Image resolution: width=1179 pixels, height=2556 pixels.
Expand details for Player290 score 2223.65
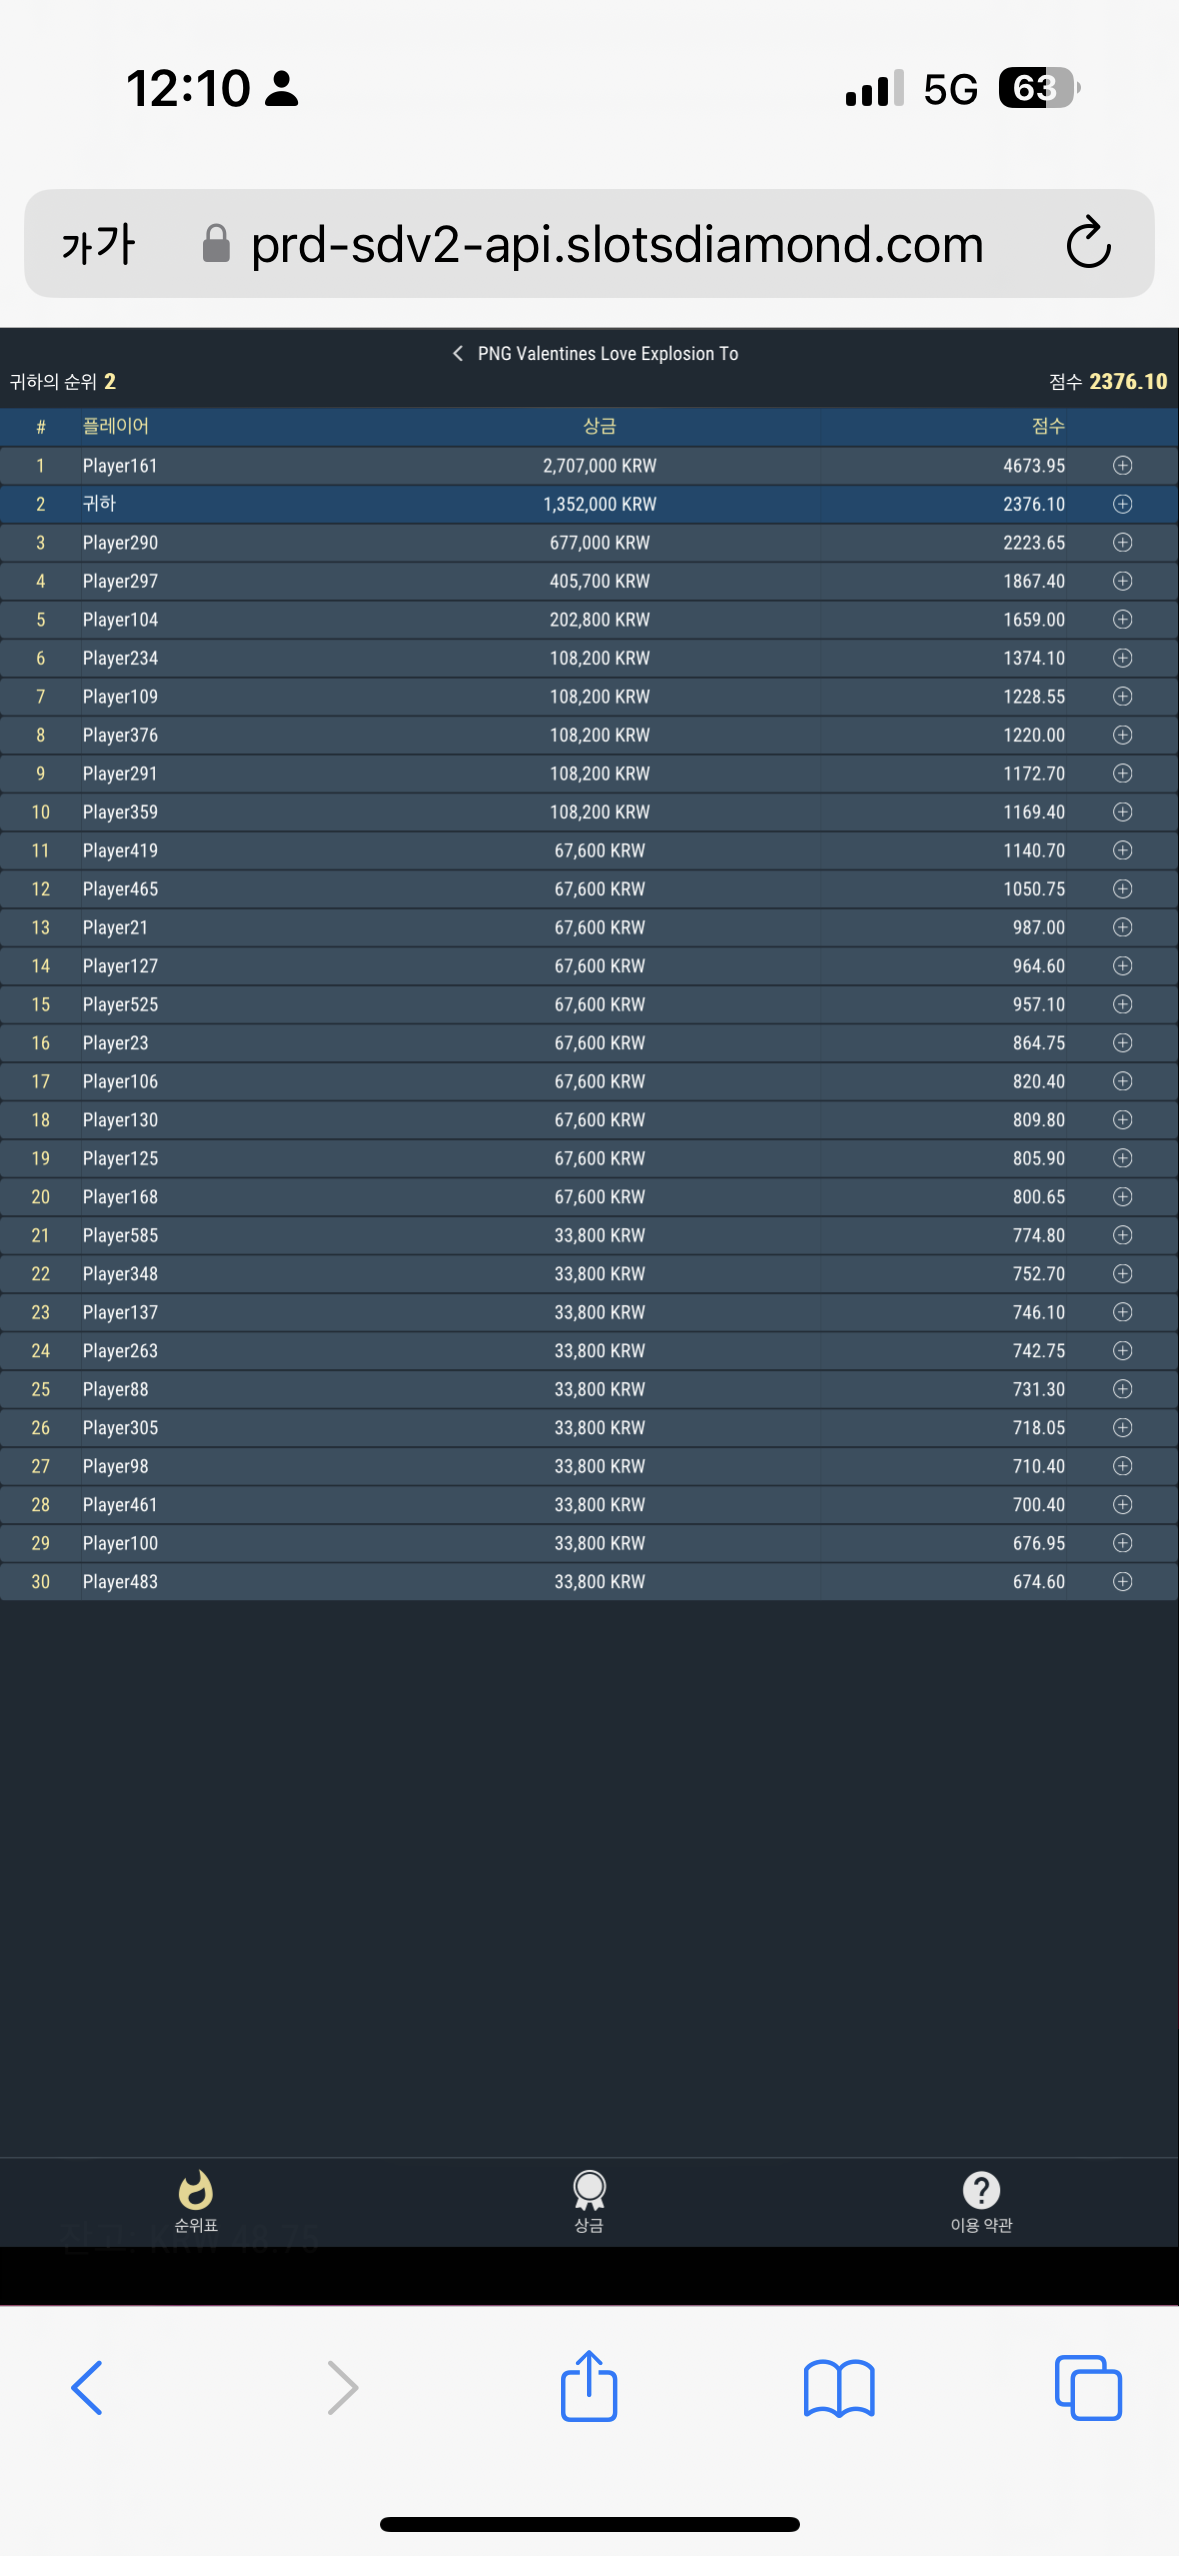click(1122, 542)
